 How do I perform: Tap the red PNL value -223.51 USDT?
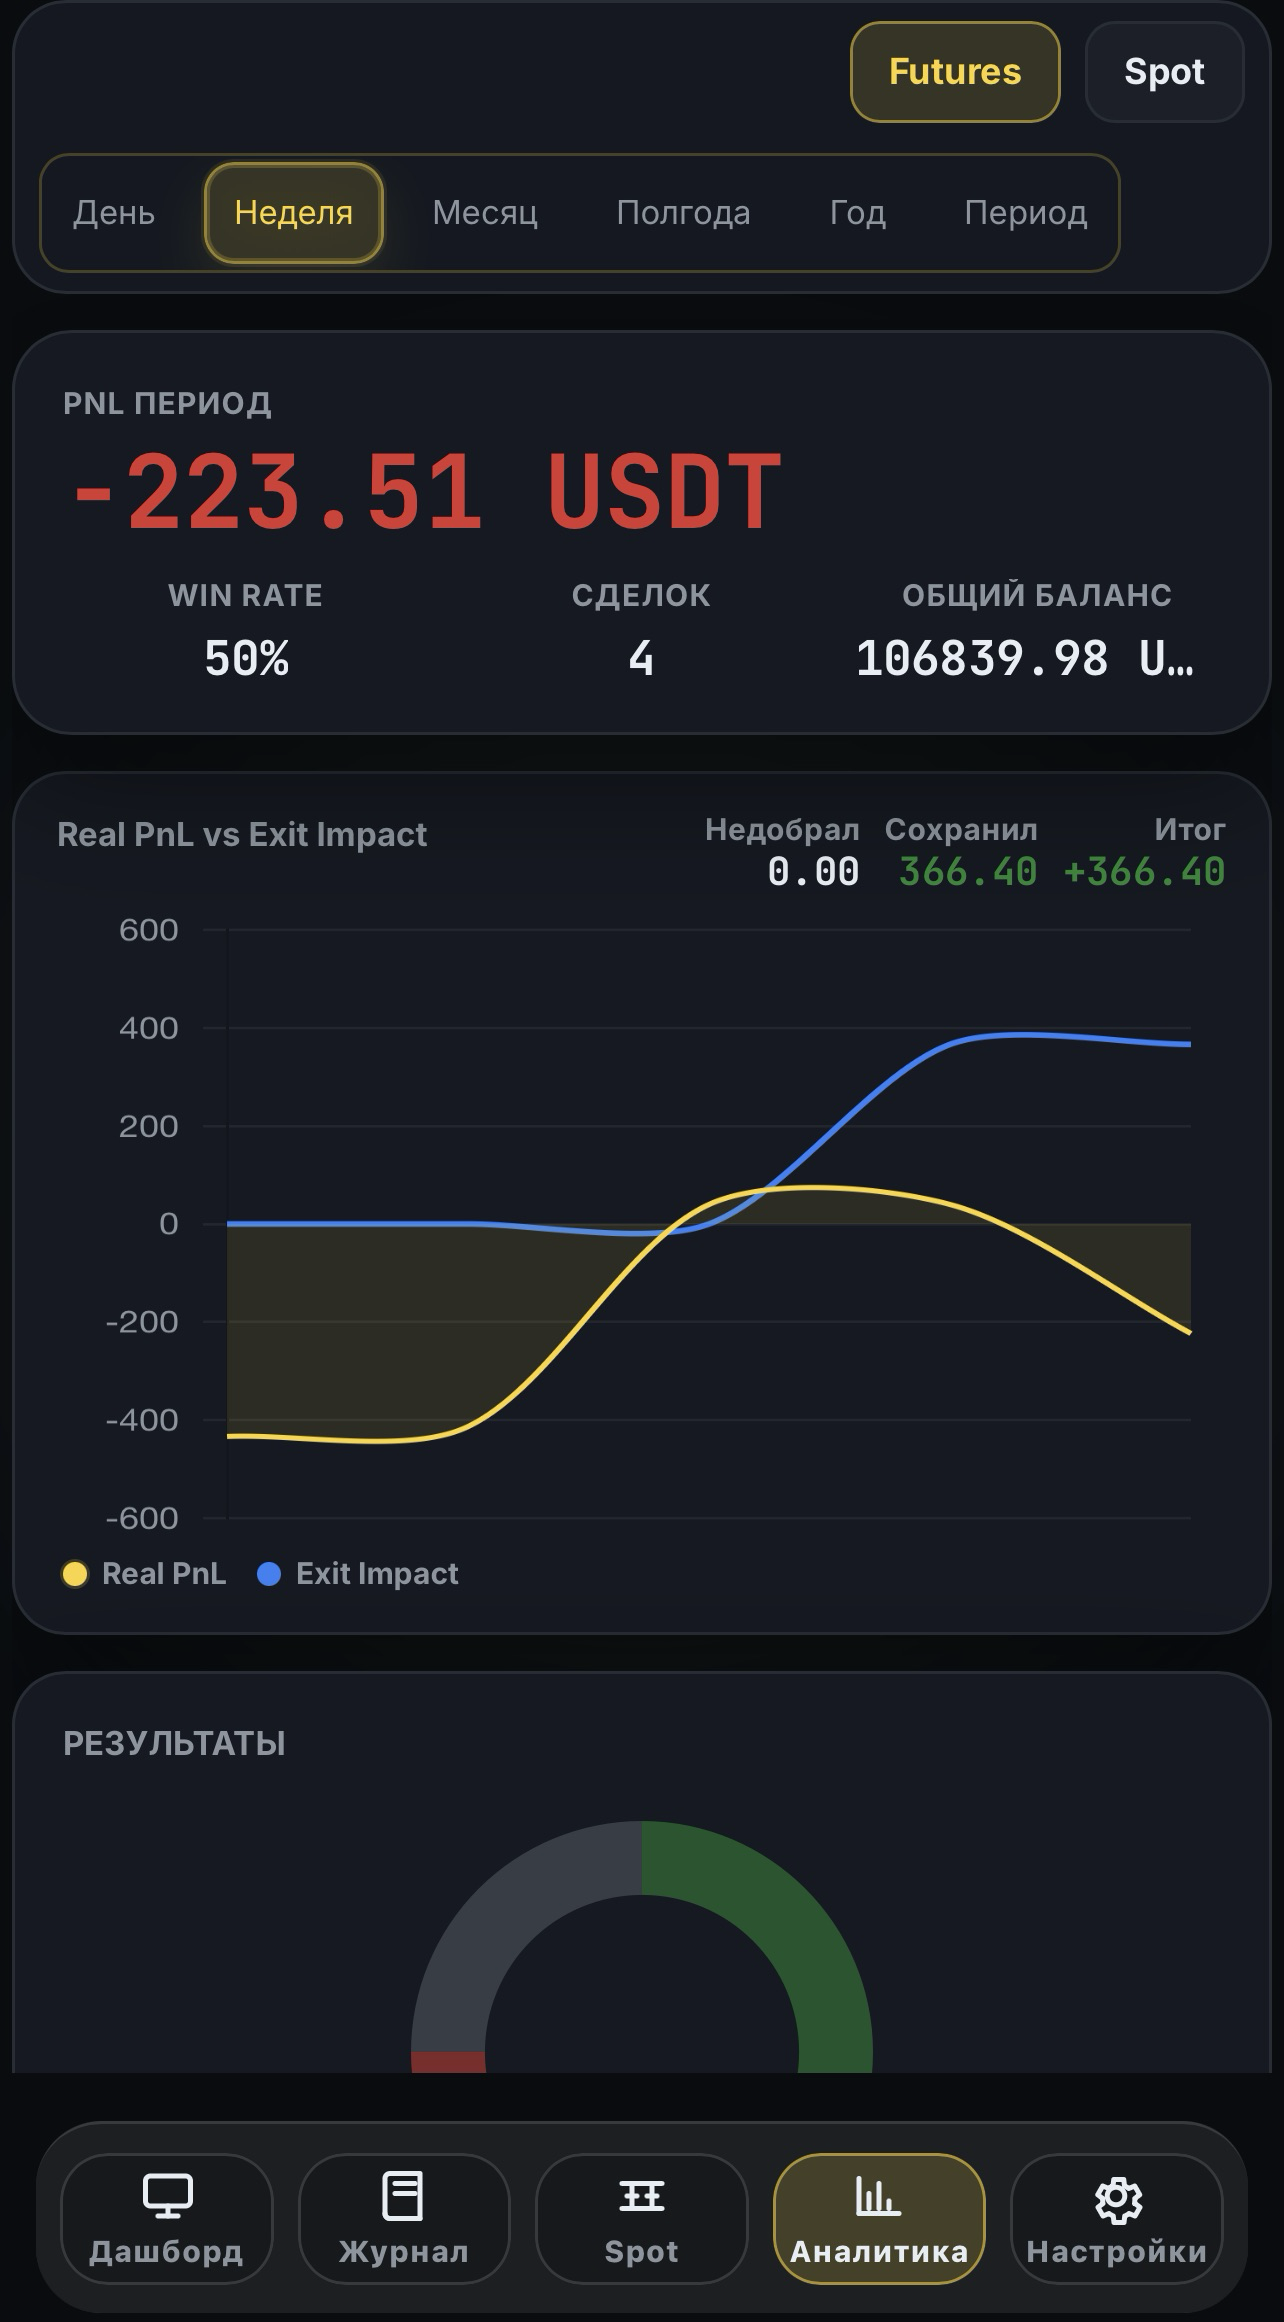(424, 490)
